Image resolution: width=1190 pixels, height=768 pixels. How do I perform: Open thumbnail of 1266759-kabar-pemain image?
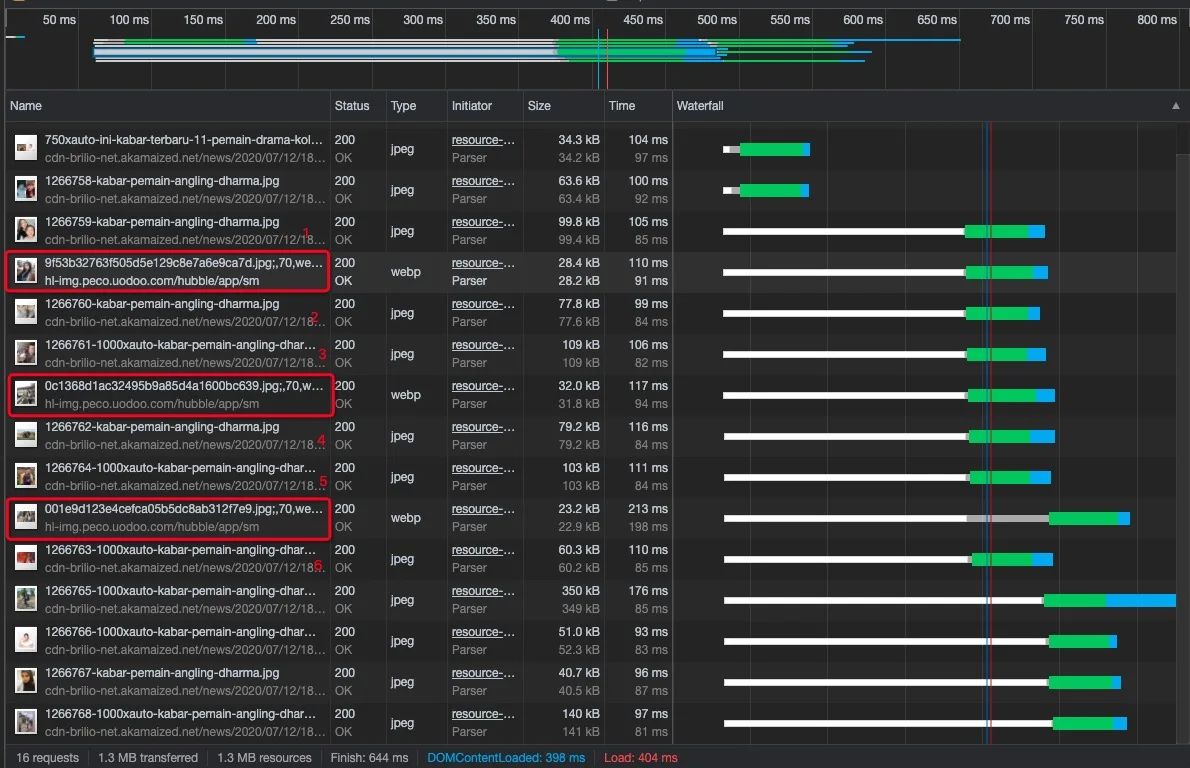click(26, 230)
